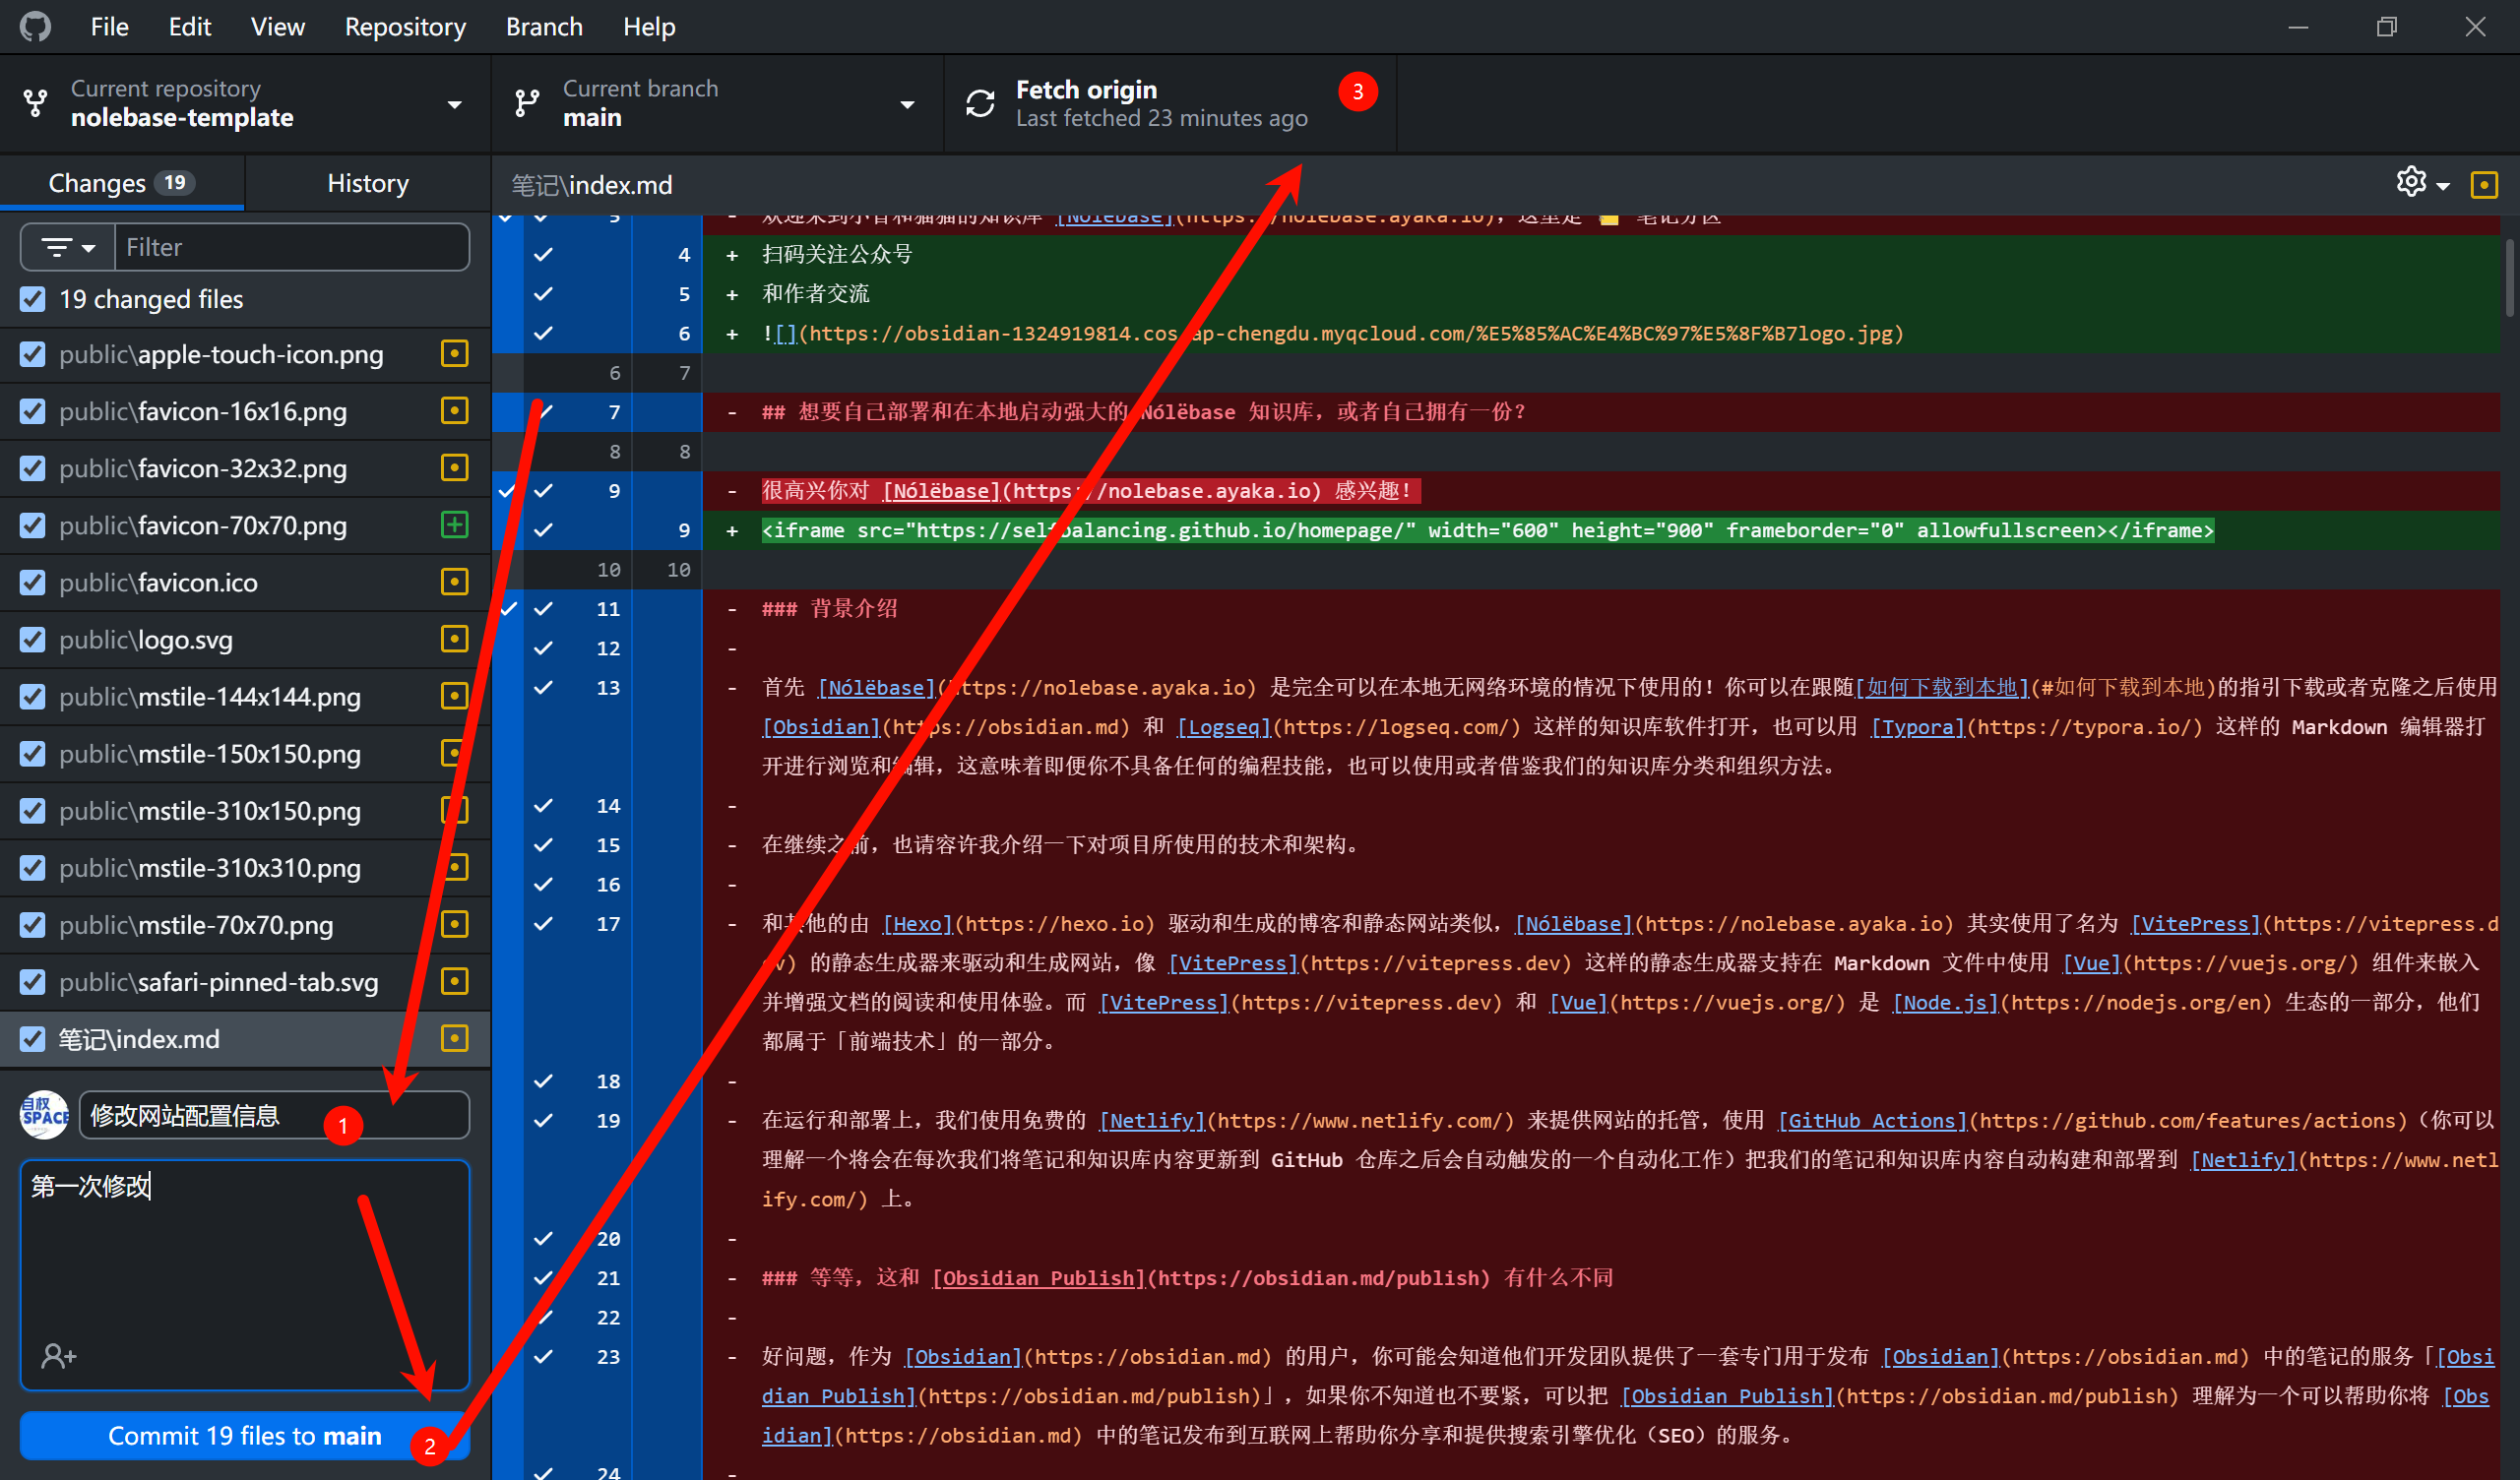Click modified icon for safari-pinned-tab.svg
Image resolution: width=2520 pixels, height=1480 pixels.
(x=454, y=982)
